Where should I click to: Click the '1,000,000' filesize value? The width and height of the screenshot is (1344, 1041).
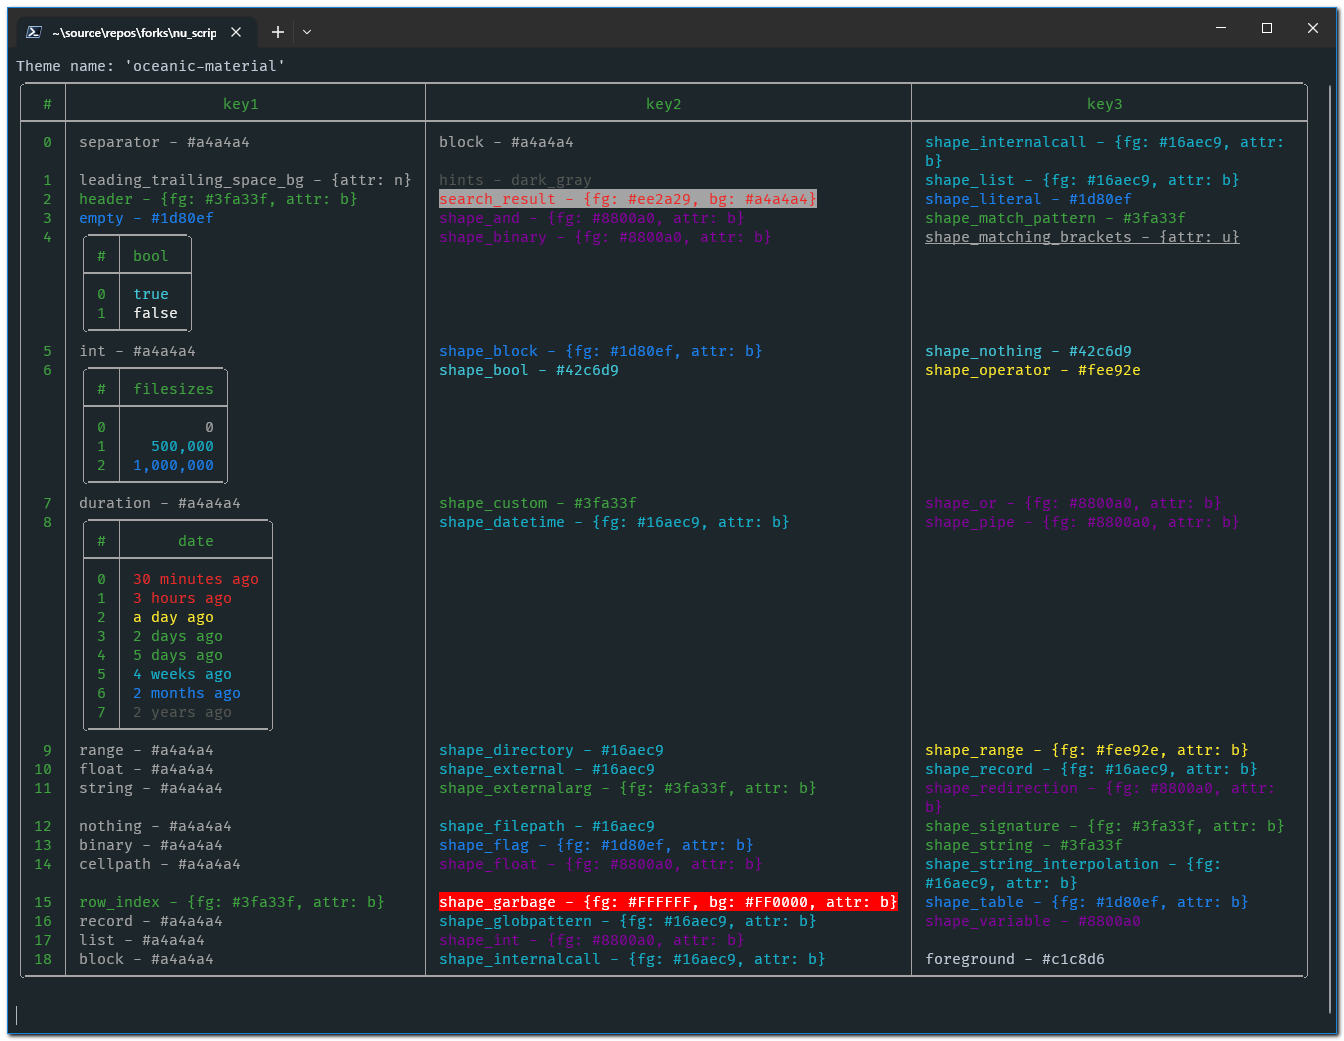[x=173, y=465]
